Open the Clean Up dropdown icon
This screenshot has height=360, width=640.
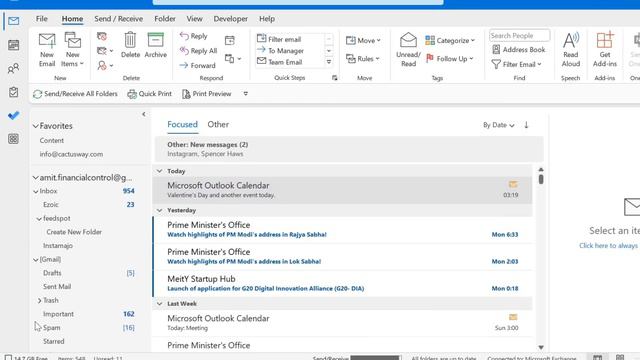pos(105,51)
